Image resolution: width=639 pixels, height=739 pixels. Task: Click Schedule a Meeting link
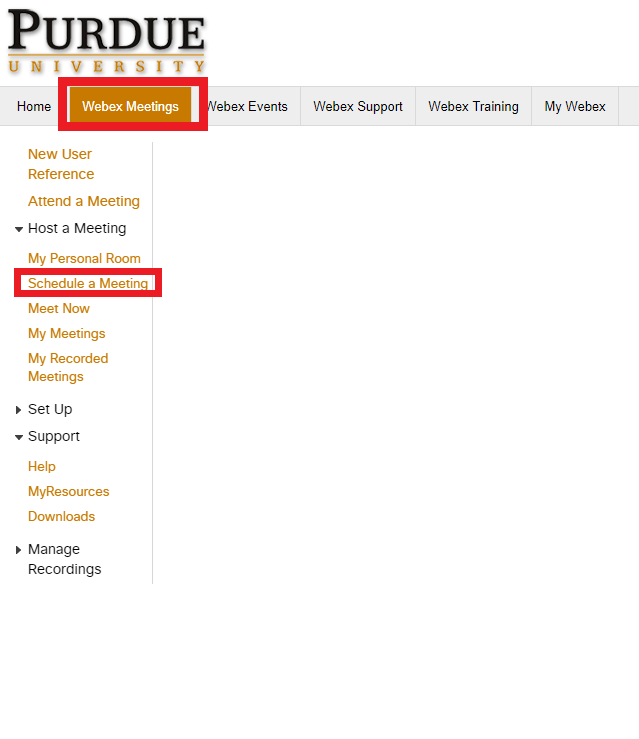88,283
